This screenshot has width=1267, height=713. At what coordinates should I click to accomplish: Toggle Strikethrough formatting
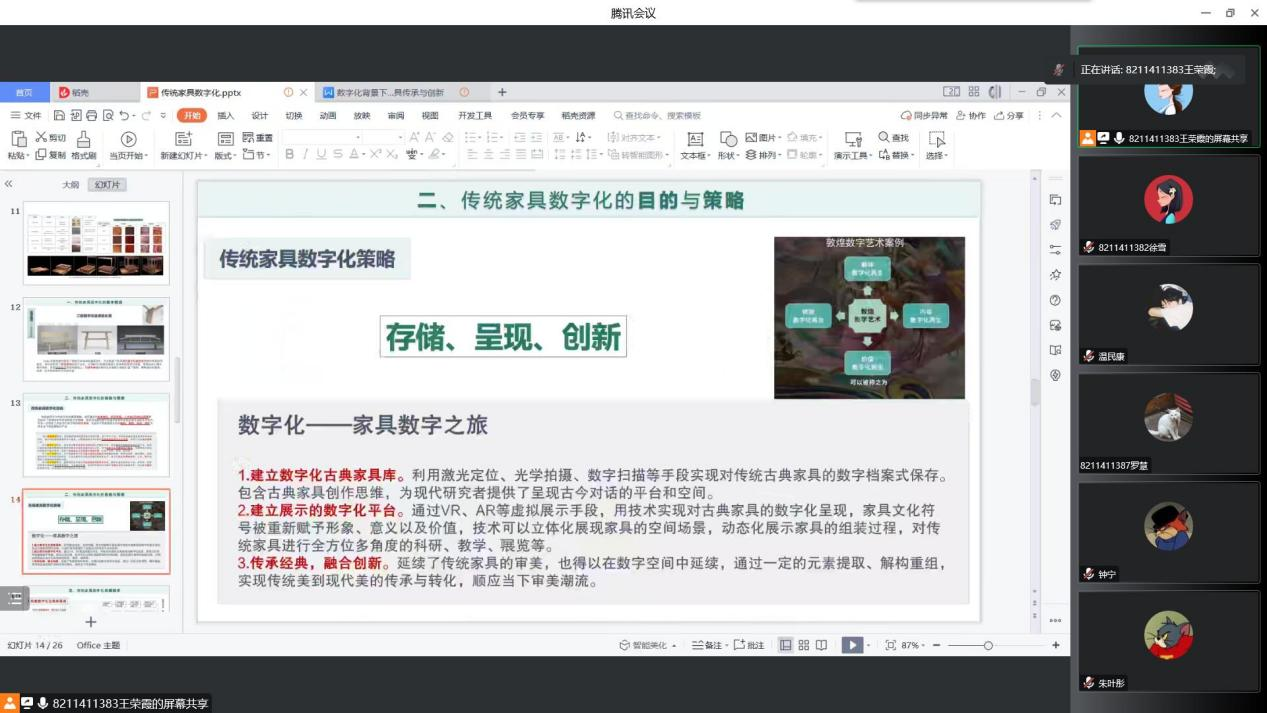pyautogui.click(x=338, y=155)
